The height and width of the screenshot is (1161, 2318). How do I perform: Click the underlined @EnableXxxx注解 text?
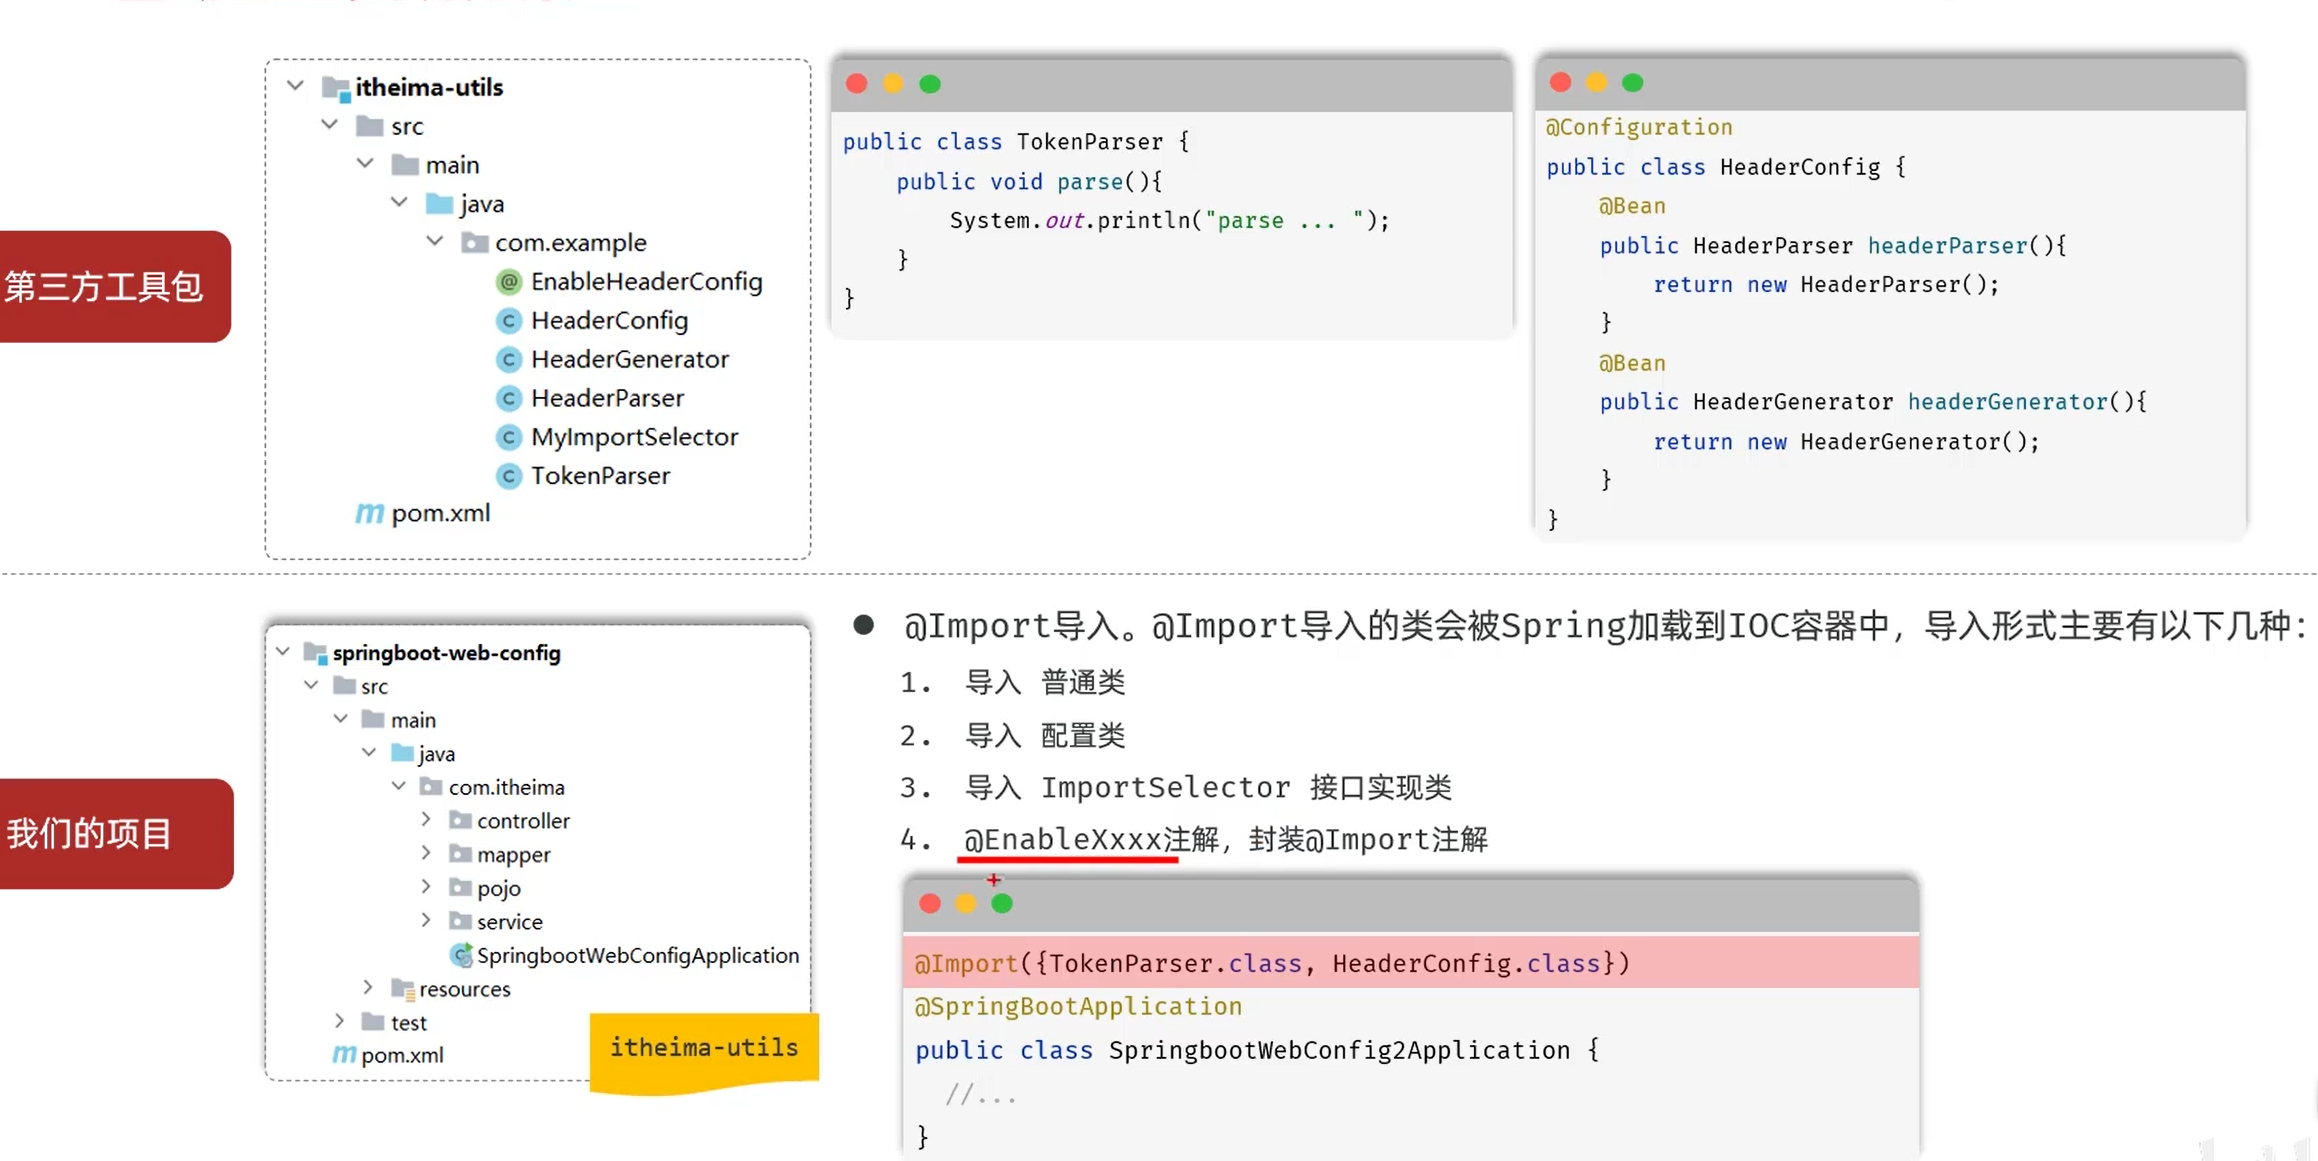pos(1090,839)
